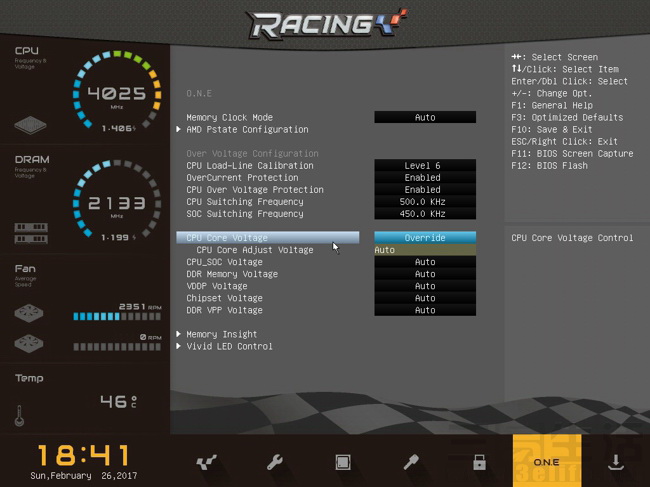Open the Security tab with padlock icon
Image resolution: width=650 pixels, height=487 pixels.
click(479, 462)
